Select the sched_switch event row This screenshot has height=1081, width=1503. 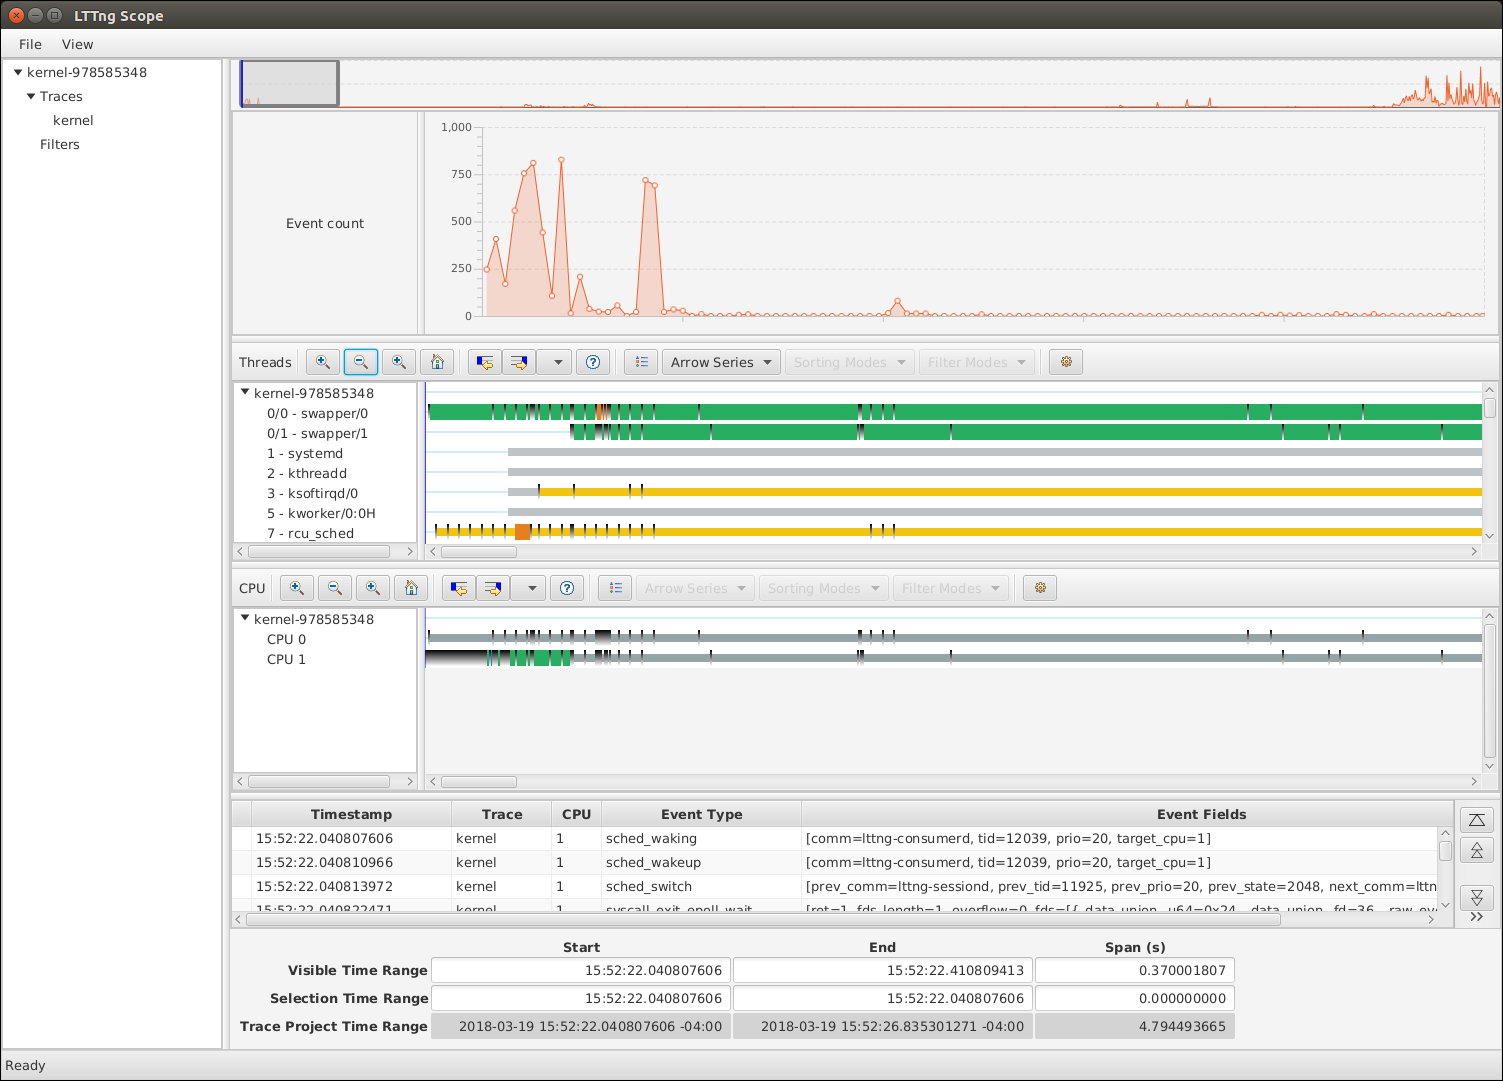(835, 886)
